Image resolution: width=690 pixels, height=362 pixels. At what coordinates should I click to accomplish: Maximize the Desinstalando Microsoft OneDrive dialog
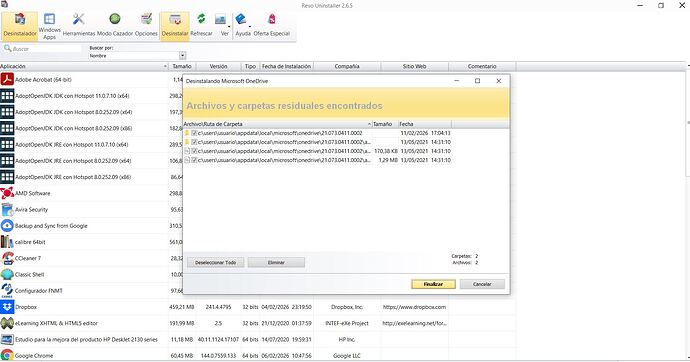point(477,81)
